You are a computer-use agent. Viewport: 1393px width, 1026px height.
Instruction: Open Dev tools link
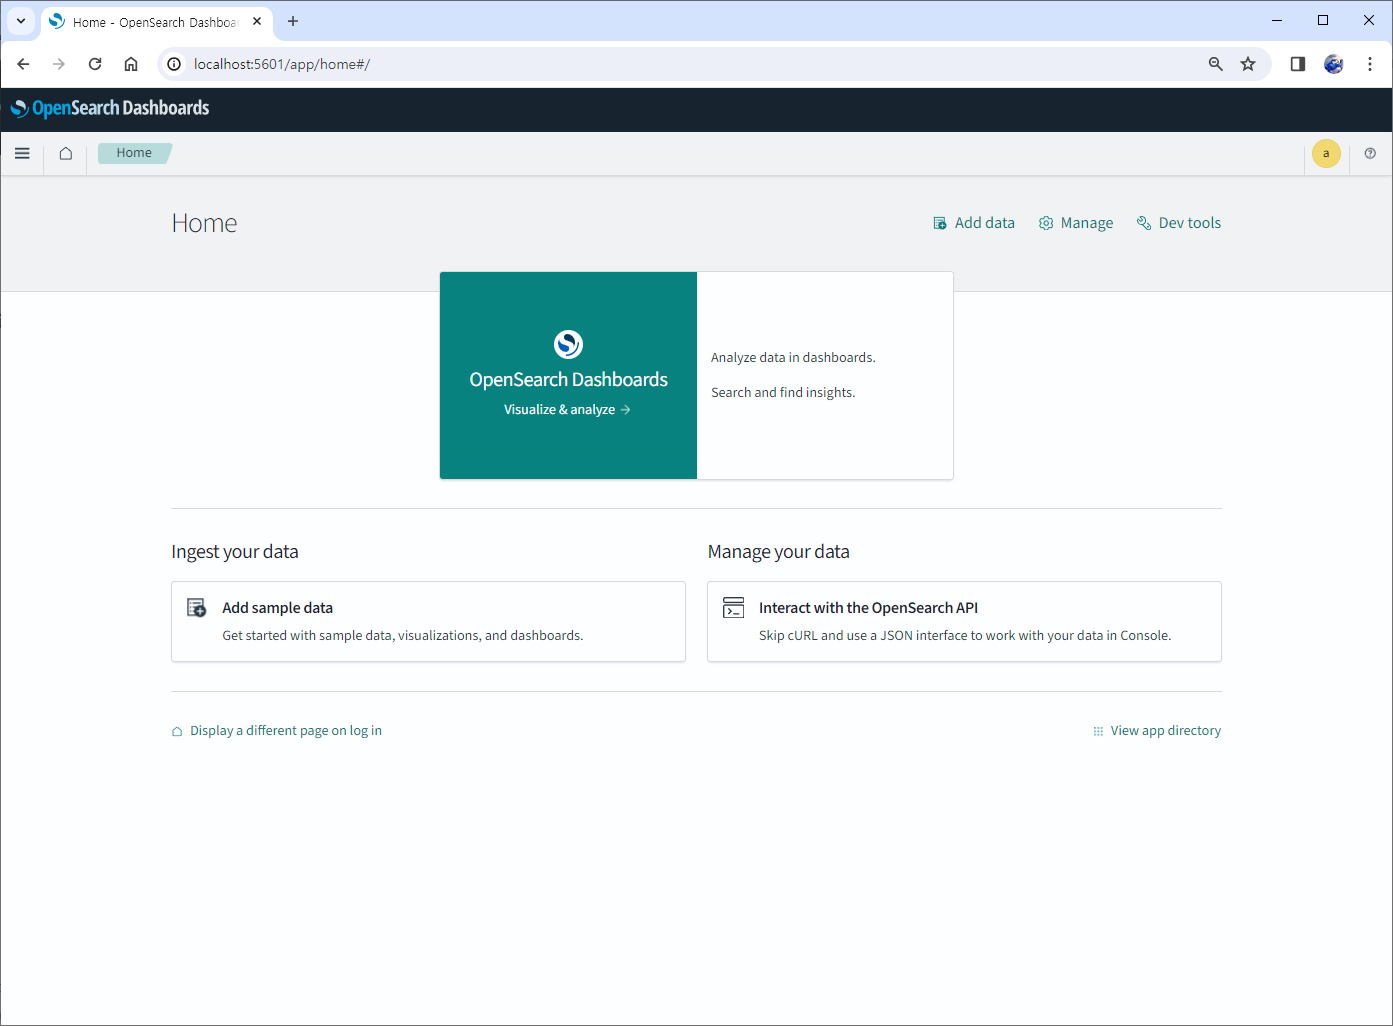click(x=1179, y=223)
